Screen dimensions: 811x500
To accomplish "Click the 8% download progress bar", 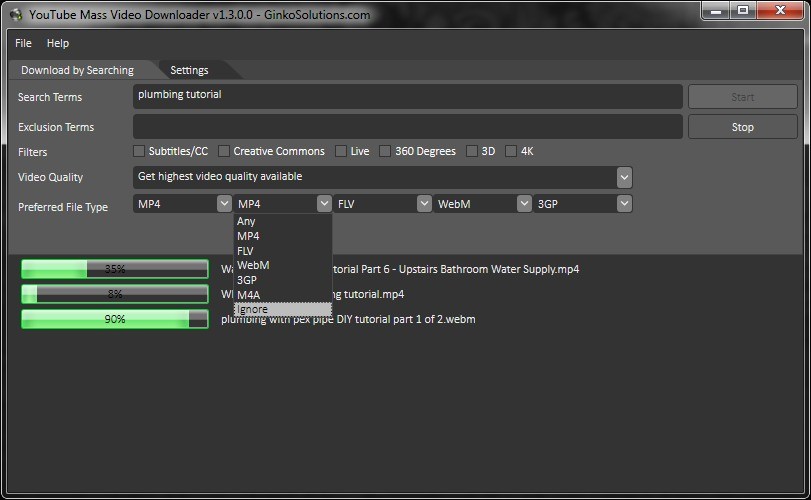I will (115, 294).
